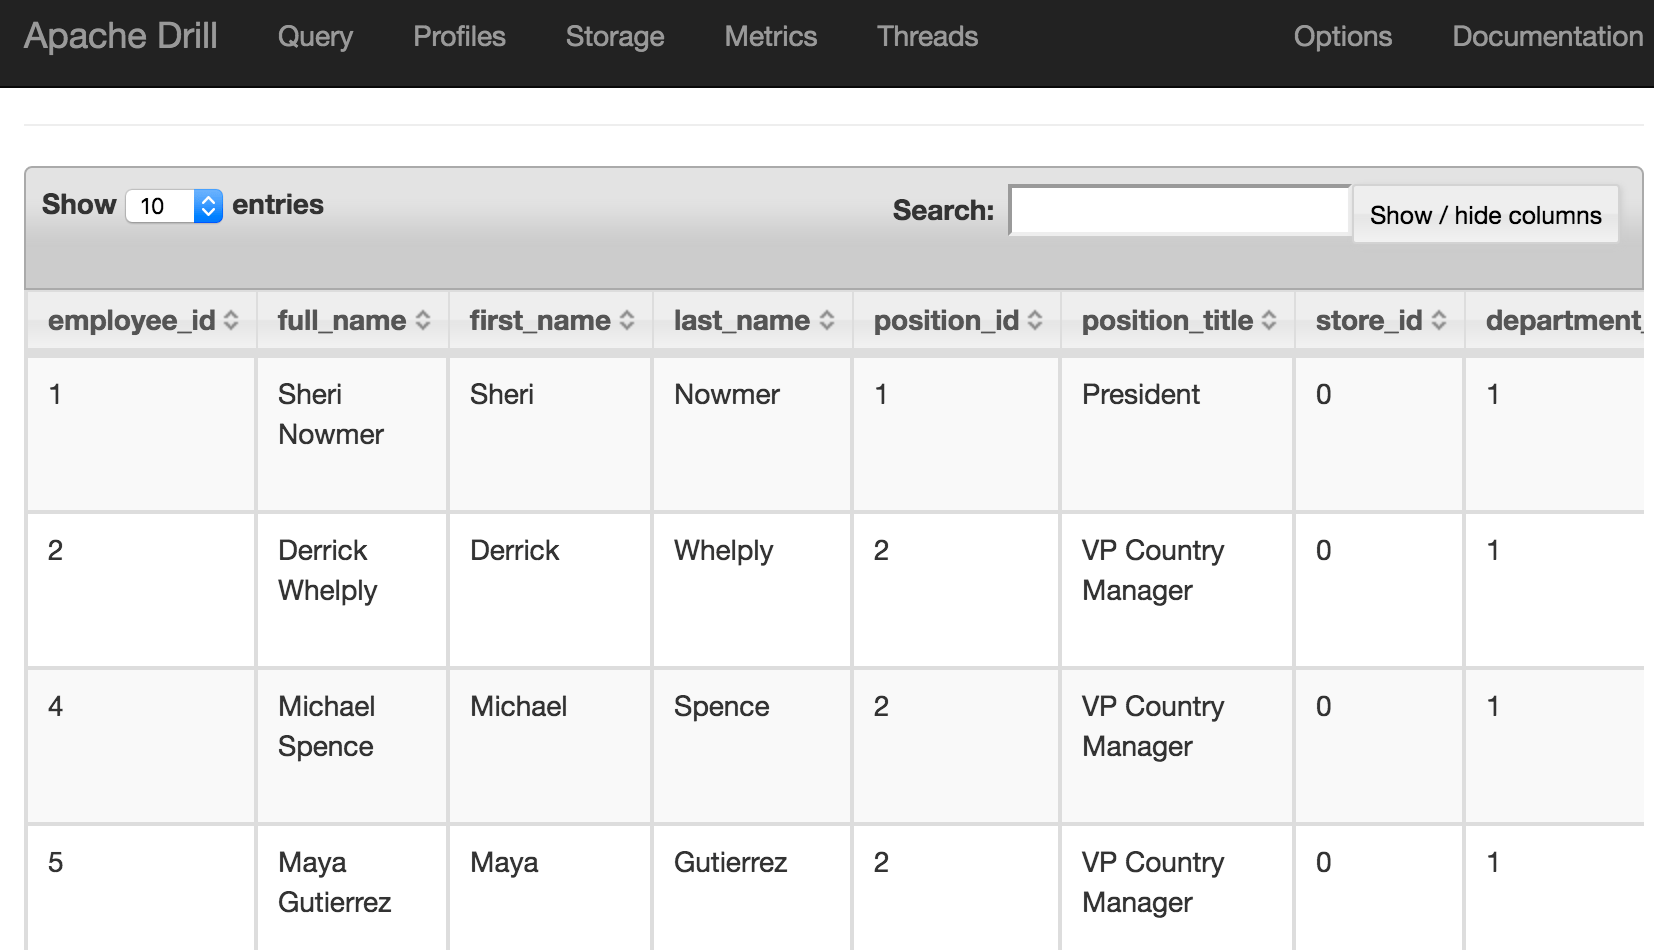Click position_title sort arrows icon
The image size is (1654, 950).
(1269, 320)
